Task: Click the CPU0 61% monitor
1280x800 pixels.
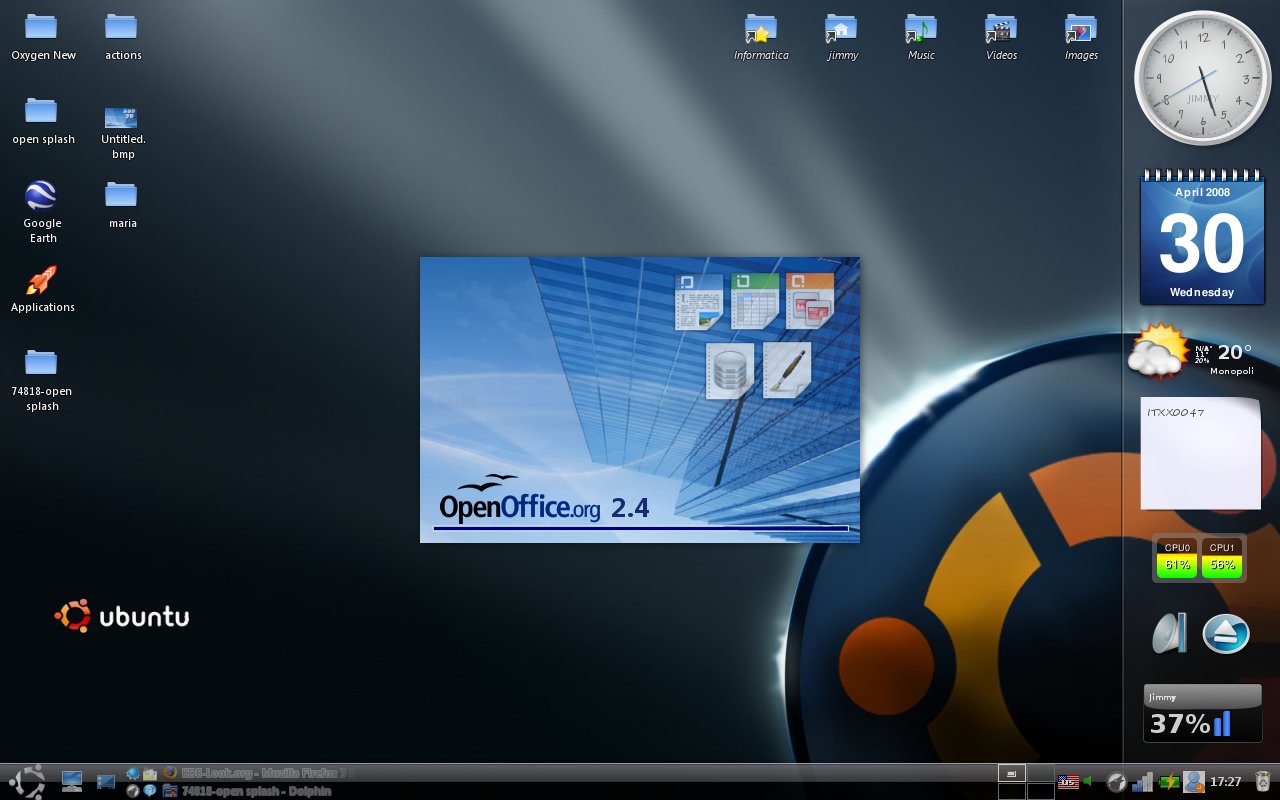Action: [x=1177, y=558]
